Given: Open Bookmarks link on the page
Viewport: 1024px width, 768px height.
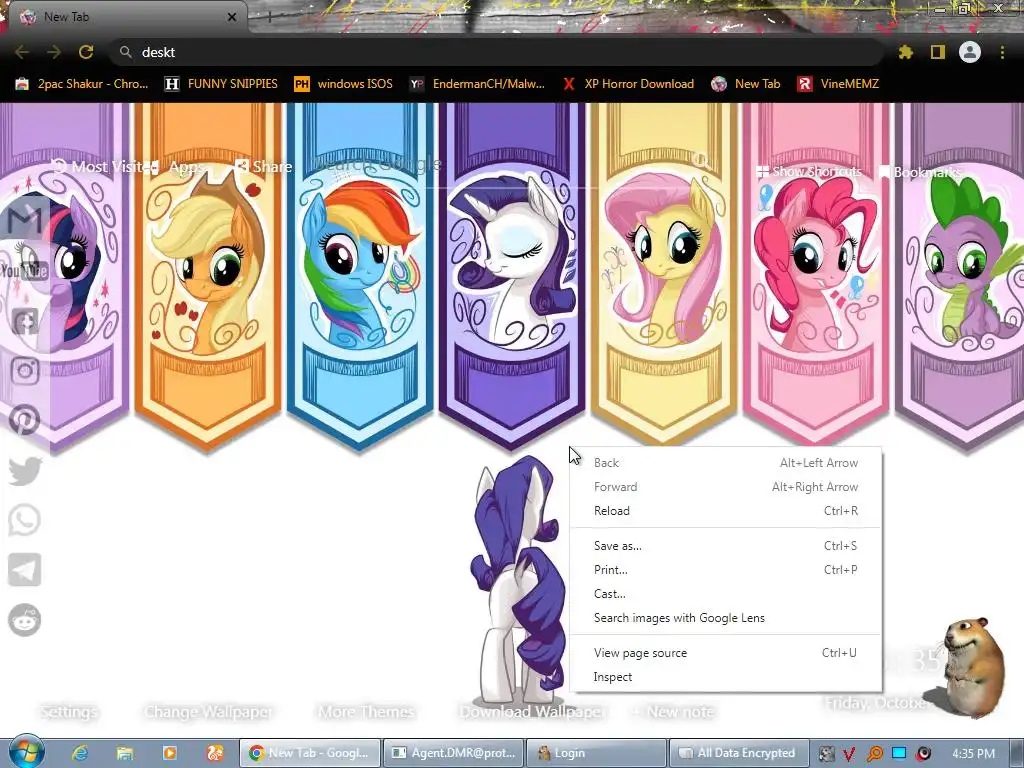Looking at the screenshot, I should 920,172.
